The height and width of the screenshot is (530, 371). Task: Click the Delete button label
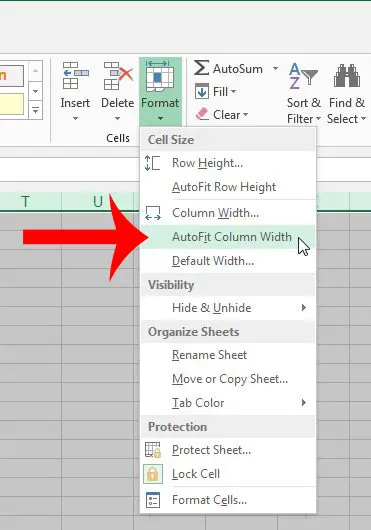point(118,103)
